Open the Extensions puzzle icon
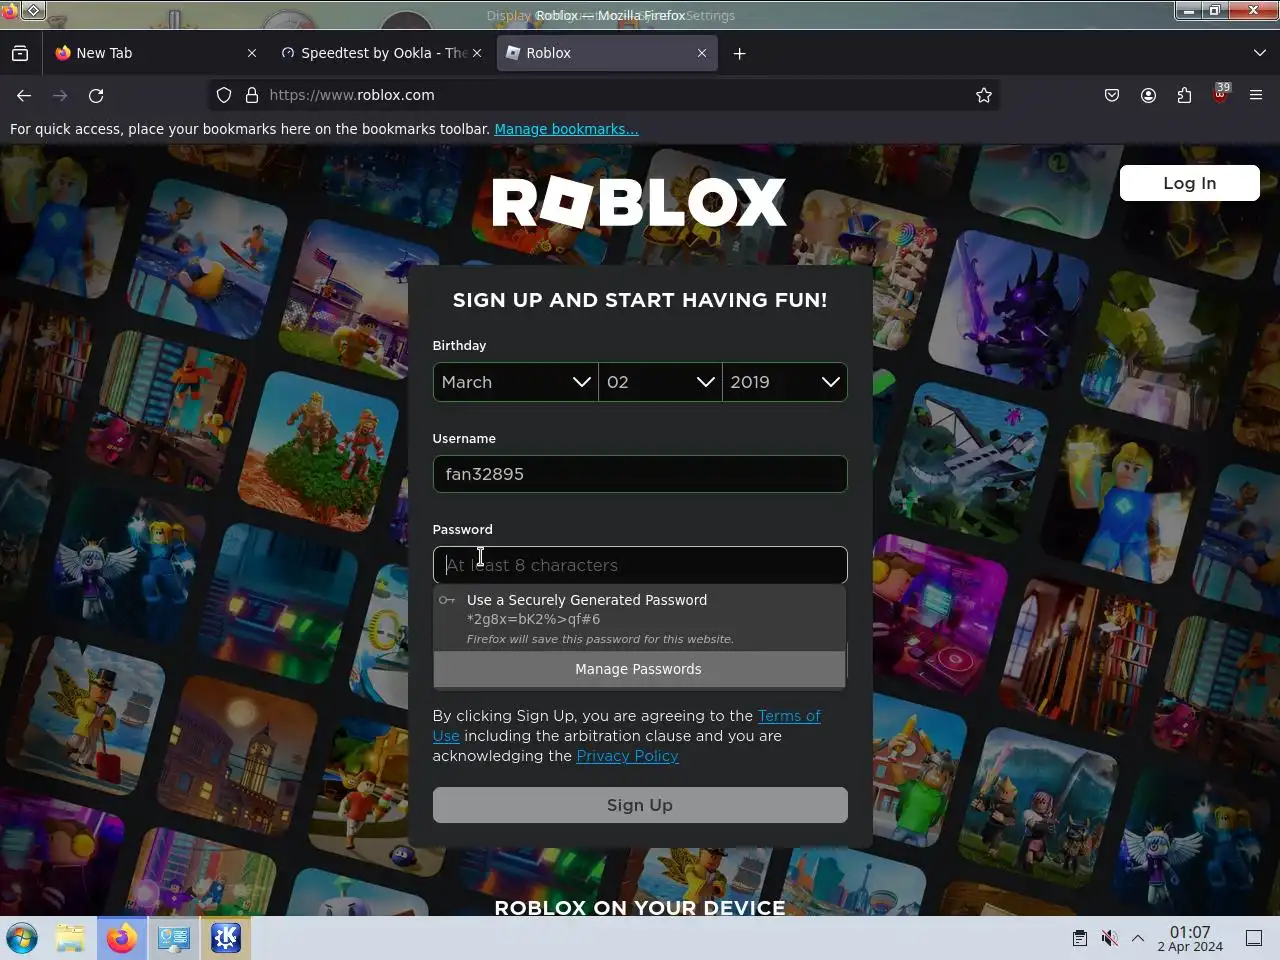Image resolution: width=1280 pixels, height=960 pixels. click(1184, 95)
